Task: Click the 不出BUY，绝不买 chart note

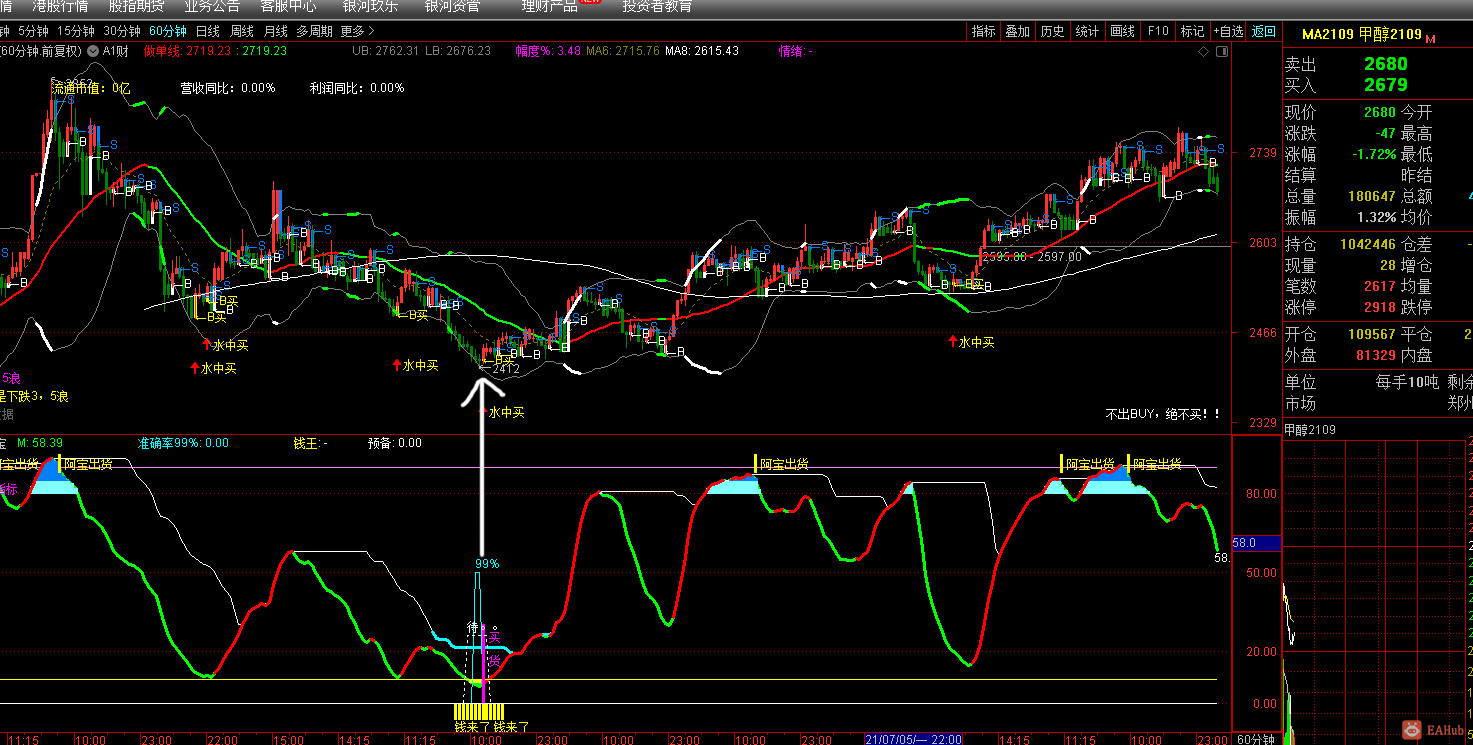Action: click(x=1163, y=413)
